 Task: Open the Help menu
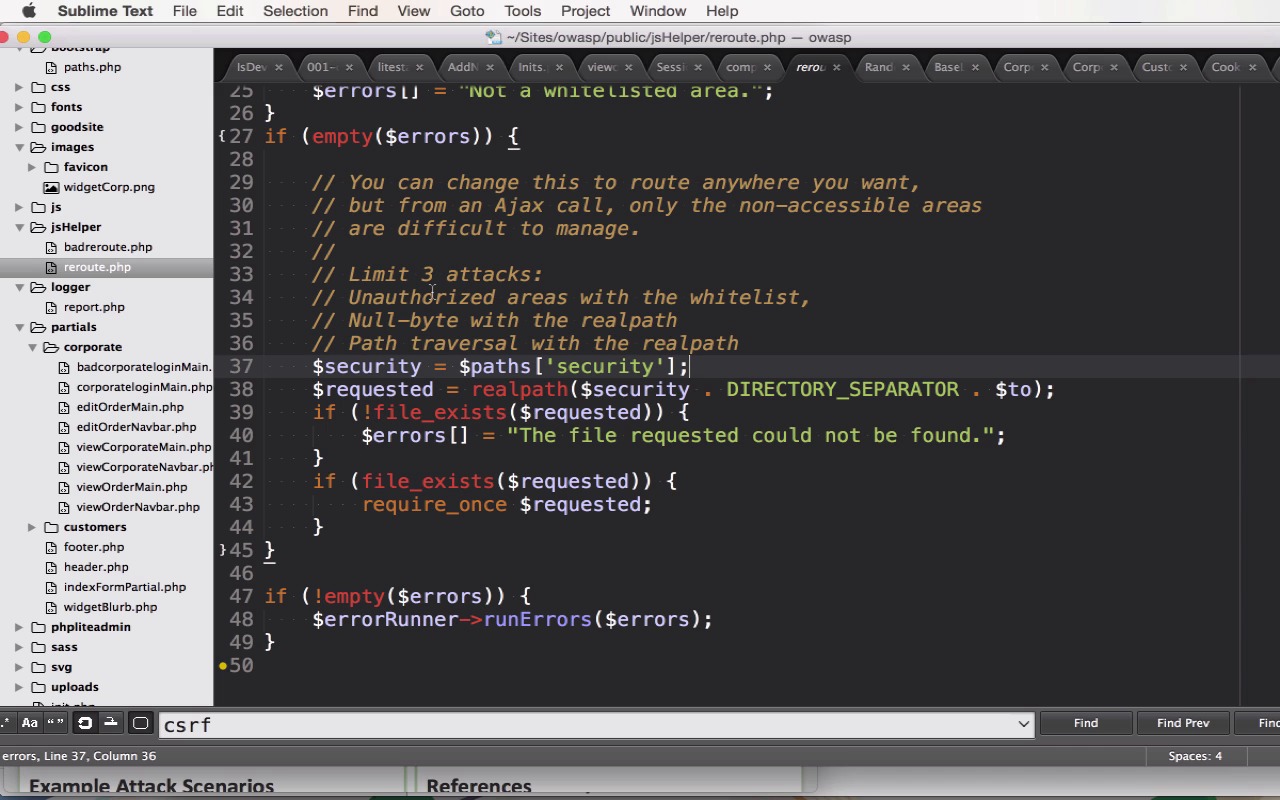click(x=722, y=11)
